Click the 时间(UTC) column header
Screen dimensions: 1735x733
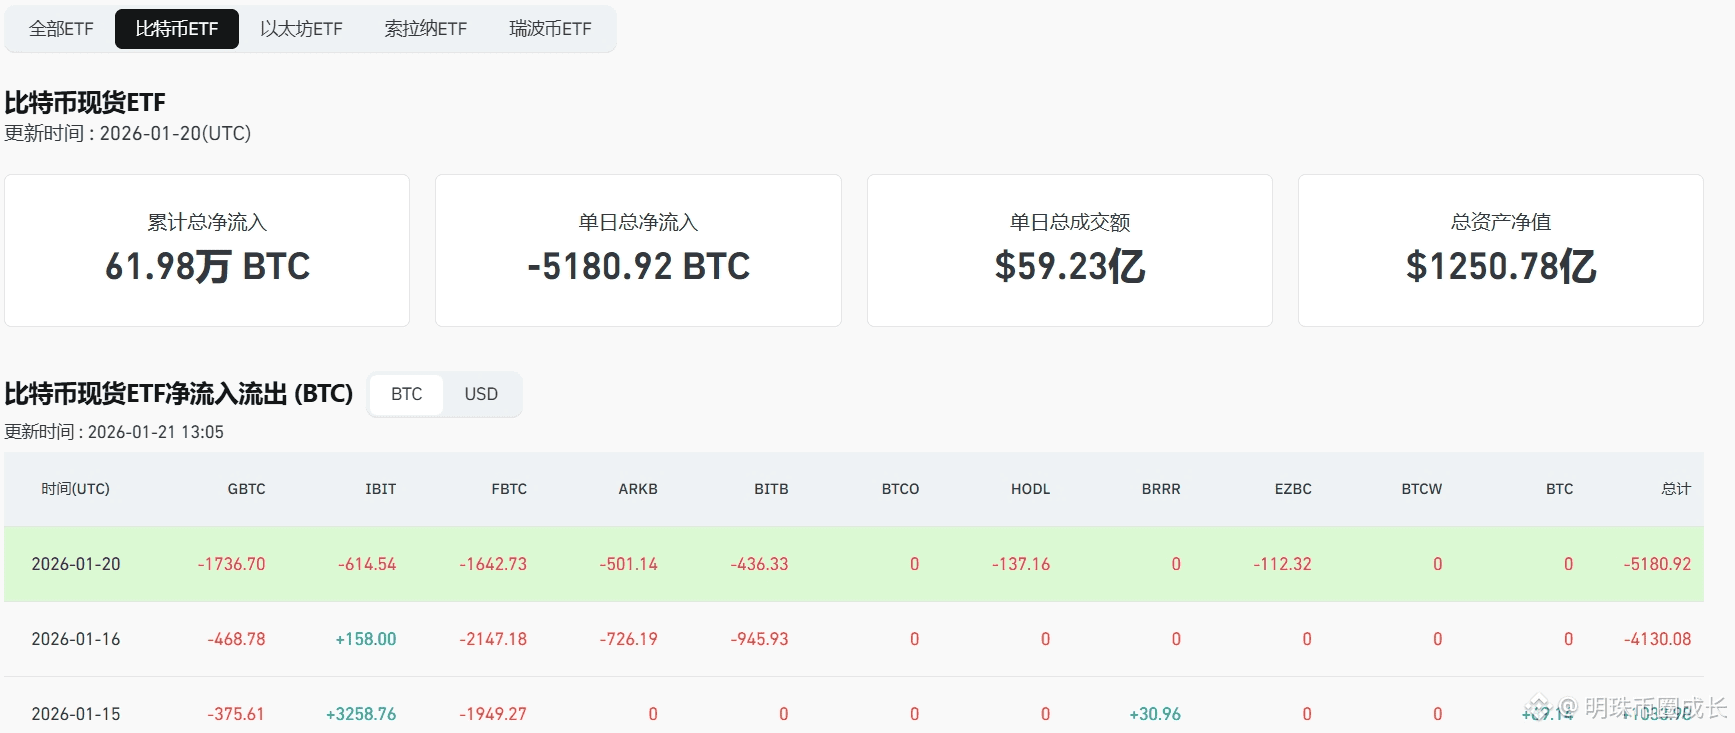[x=75, y=489]
